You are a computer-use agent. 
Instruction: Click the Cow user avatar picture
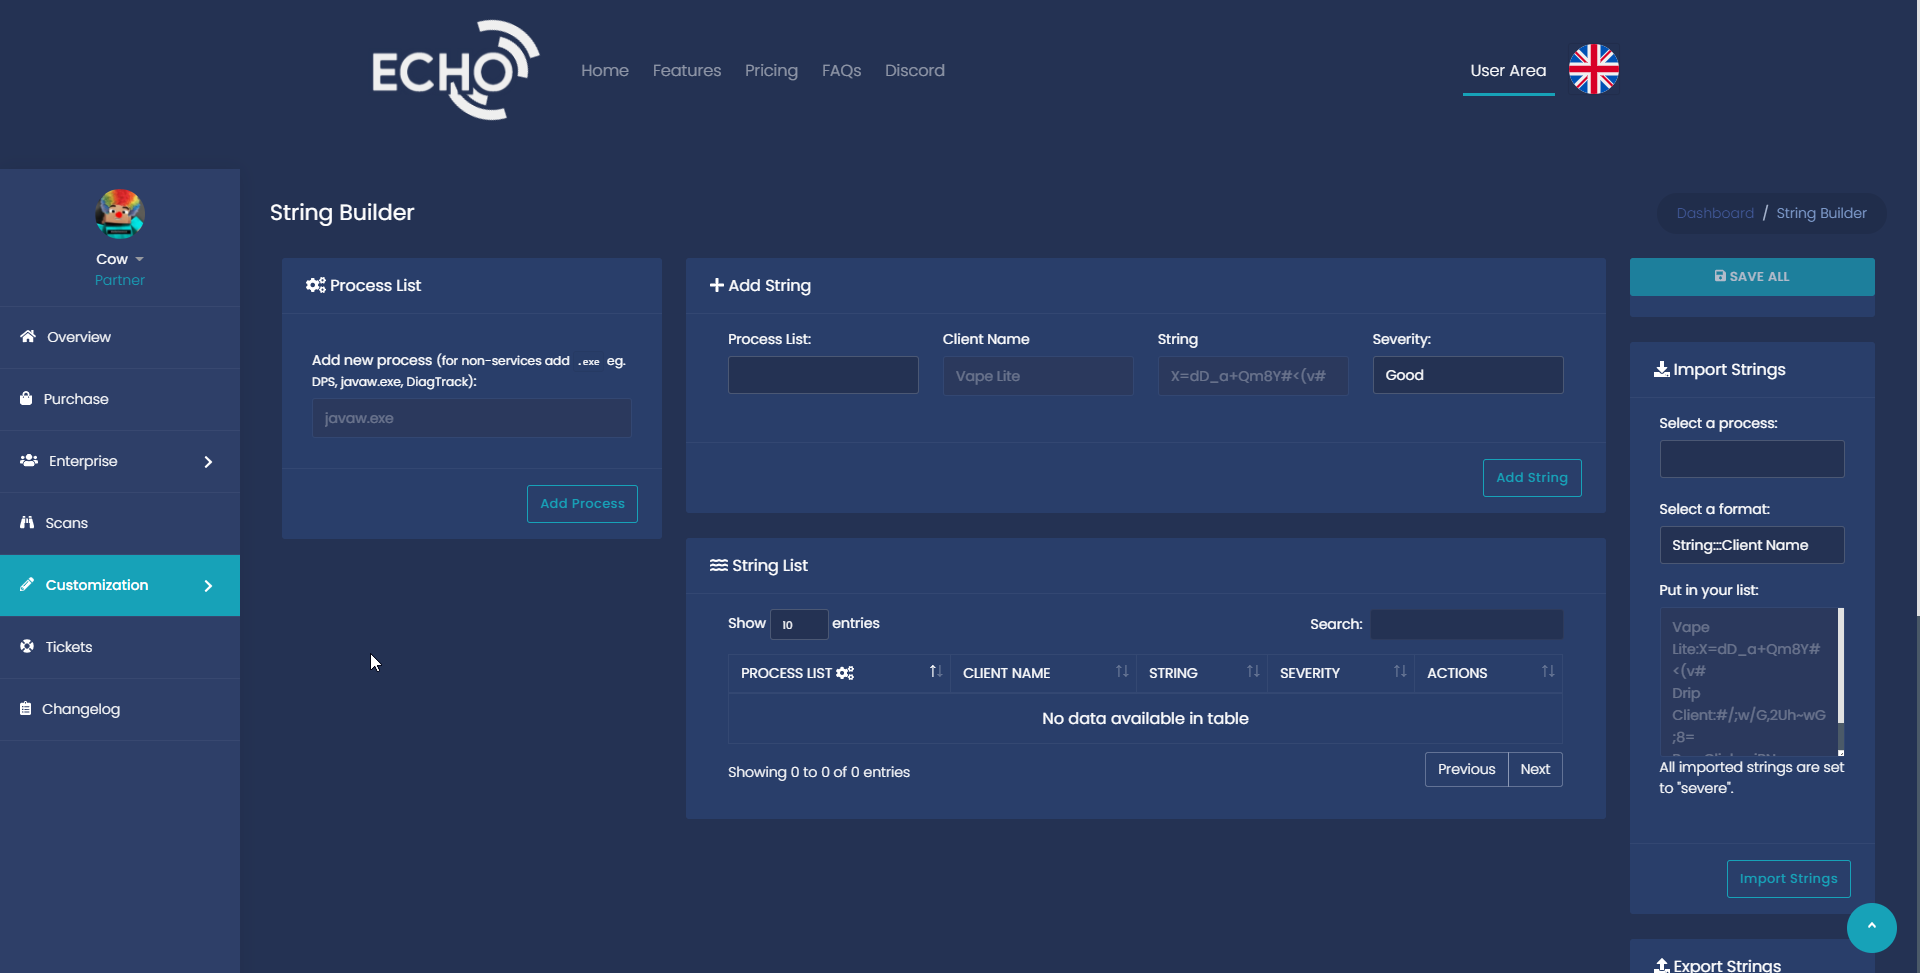coord(120,214)
